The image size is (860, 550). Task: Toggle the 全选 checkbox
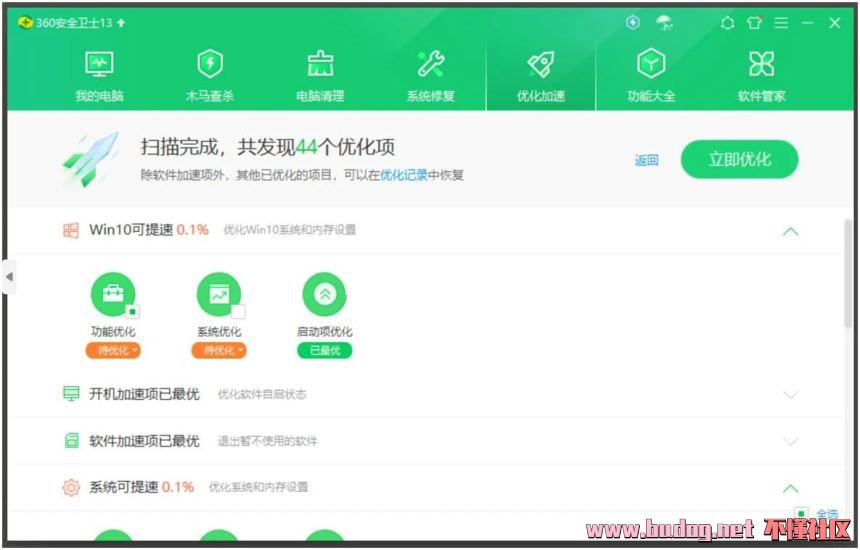pos(801,514)
